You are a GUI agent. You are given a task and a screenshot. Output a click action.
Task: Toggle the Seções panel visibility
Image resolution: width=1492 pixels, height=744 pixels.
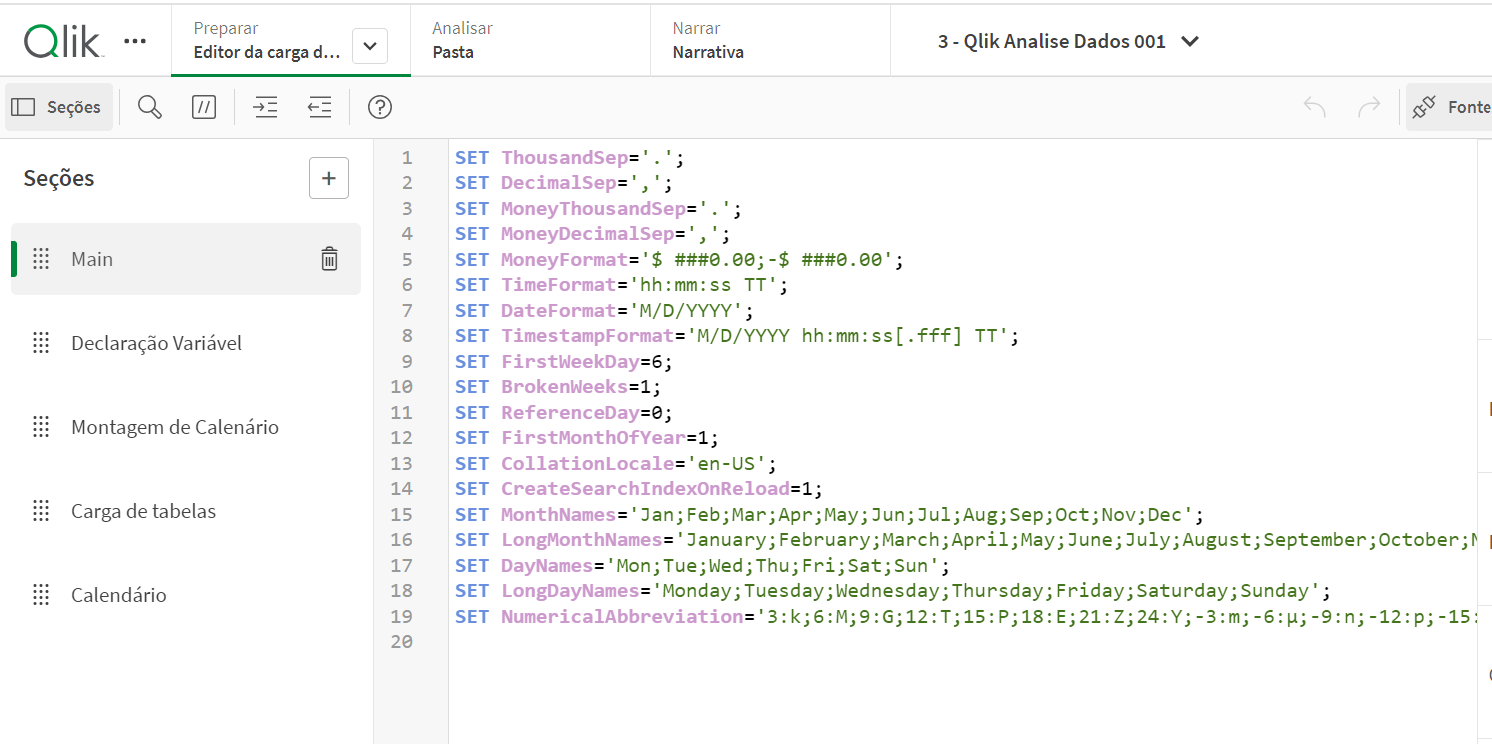pyautogui.click(x=58, y=108)
